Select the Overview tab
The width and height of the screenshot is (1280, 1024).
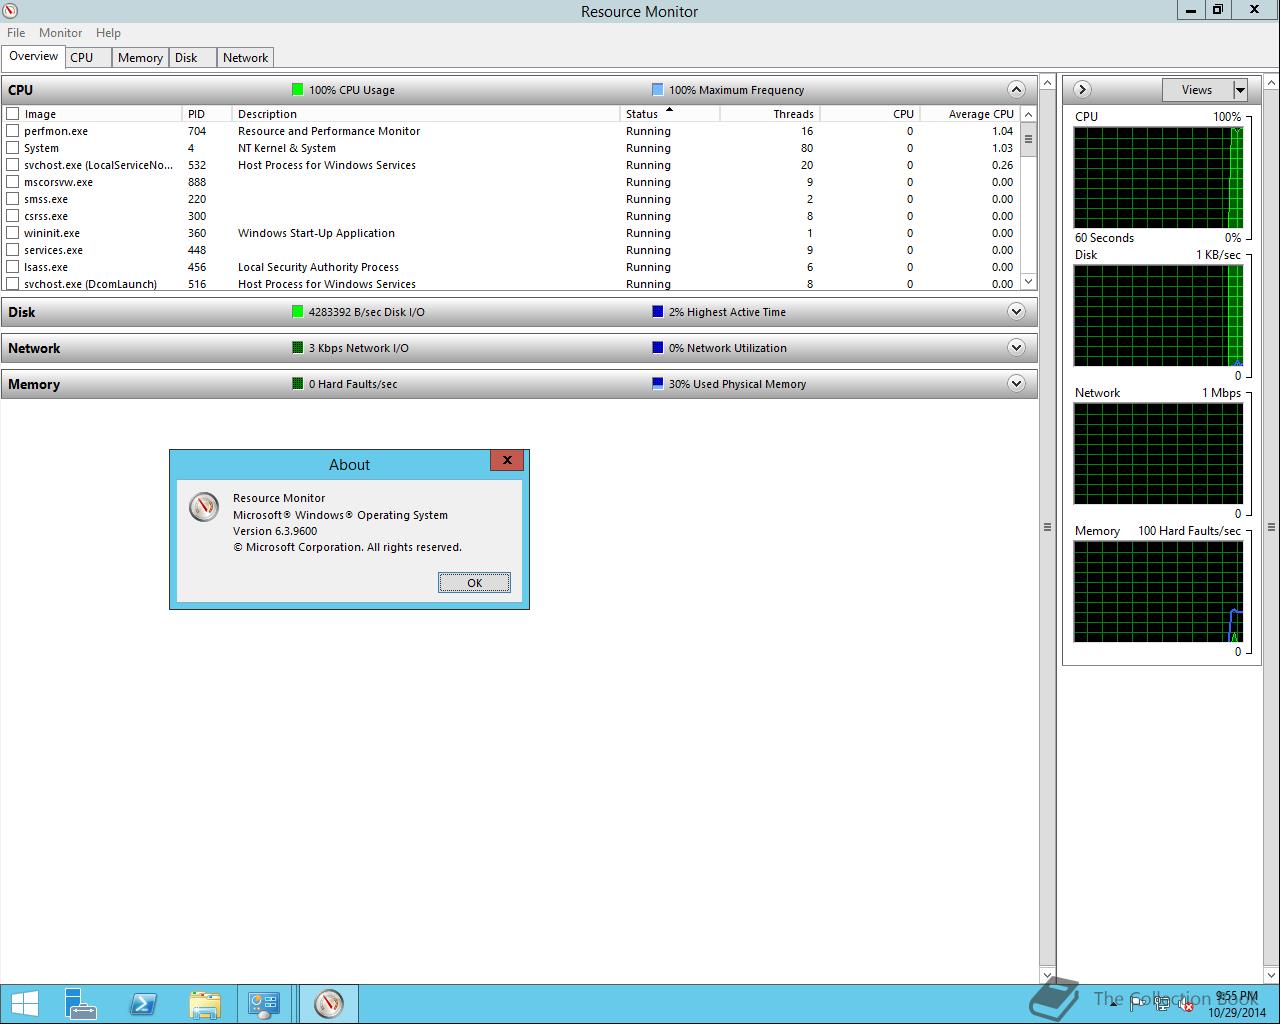33,56
